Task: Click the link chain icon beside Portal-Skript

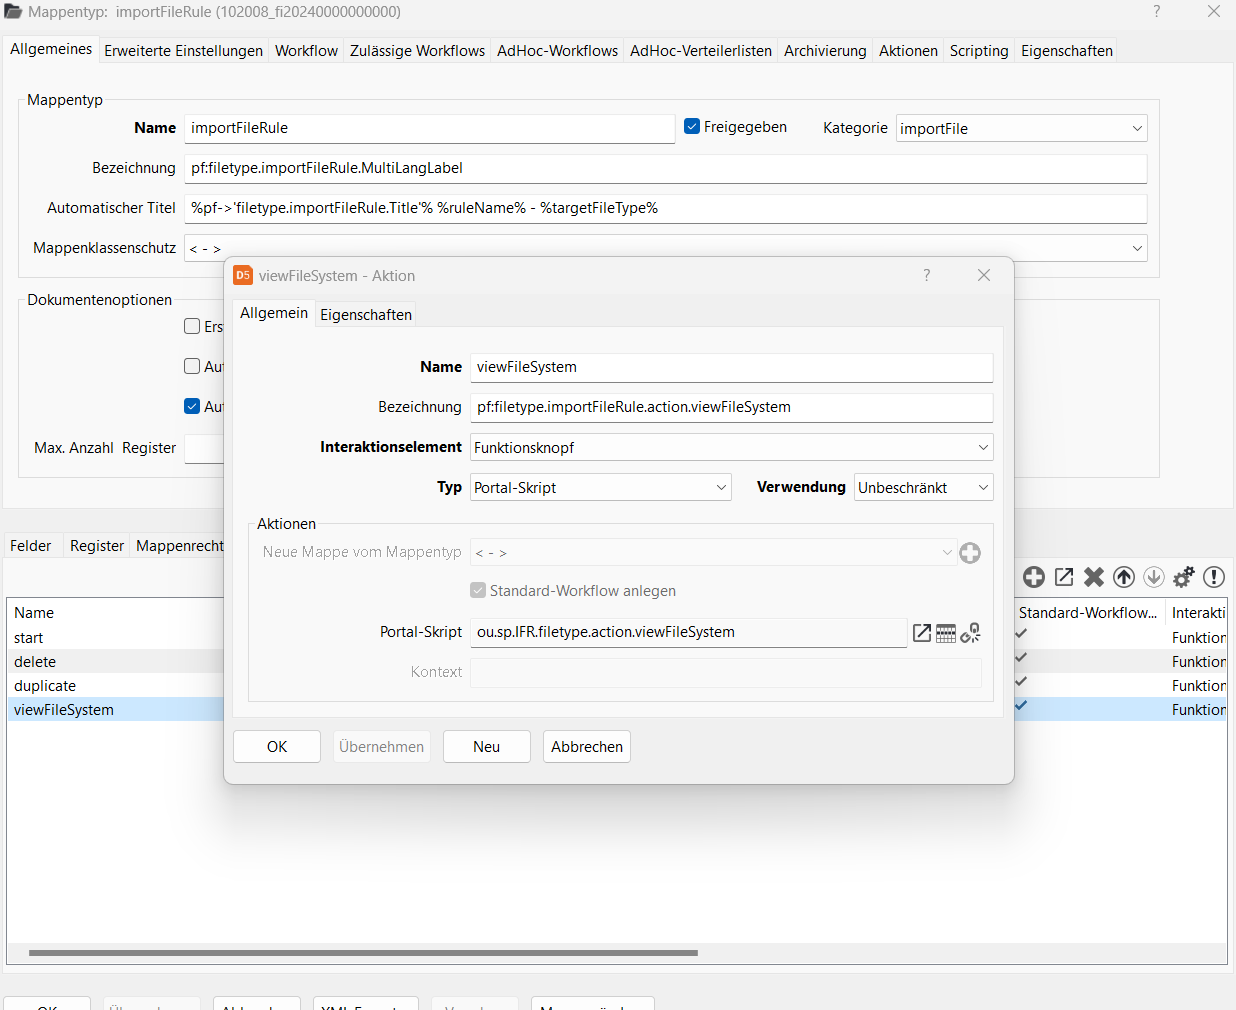Action: pos(971,633)
